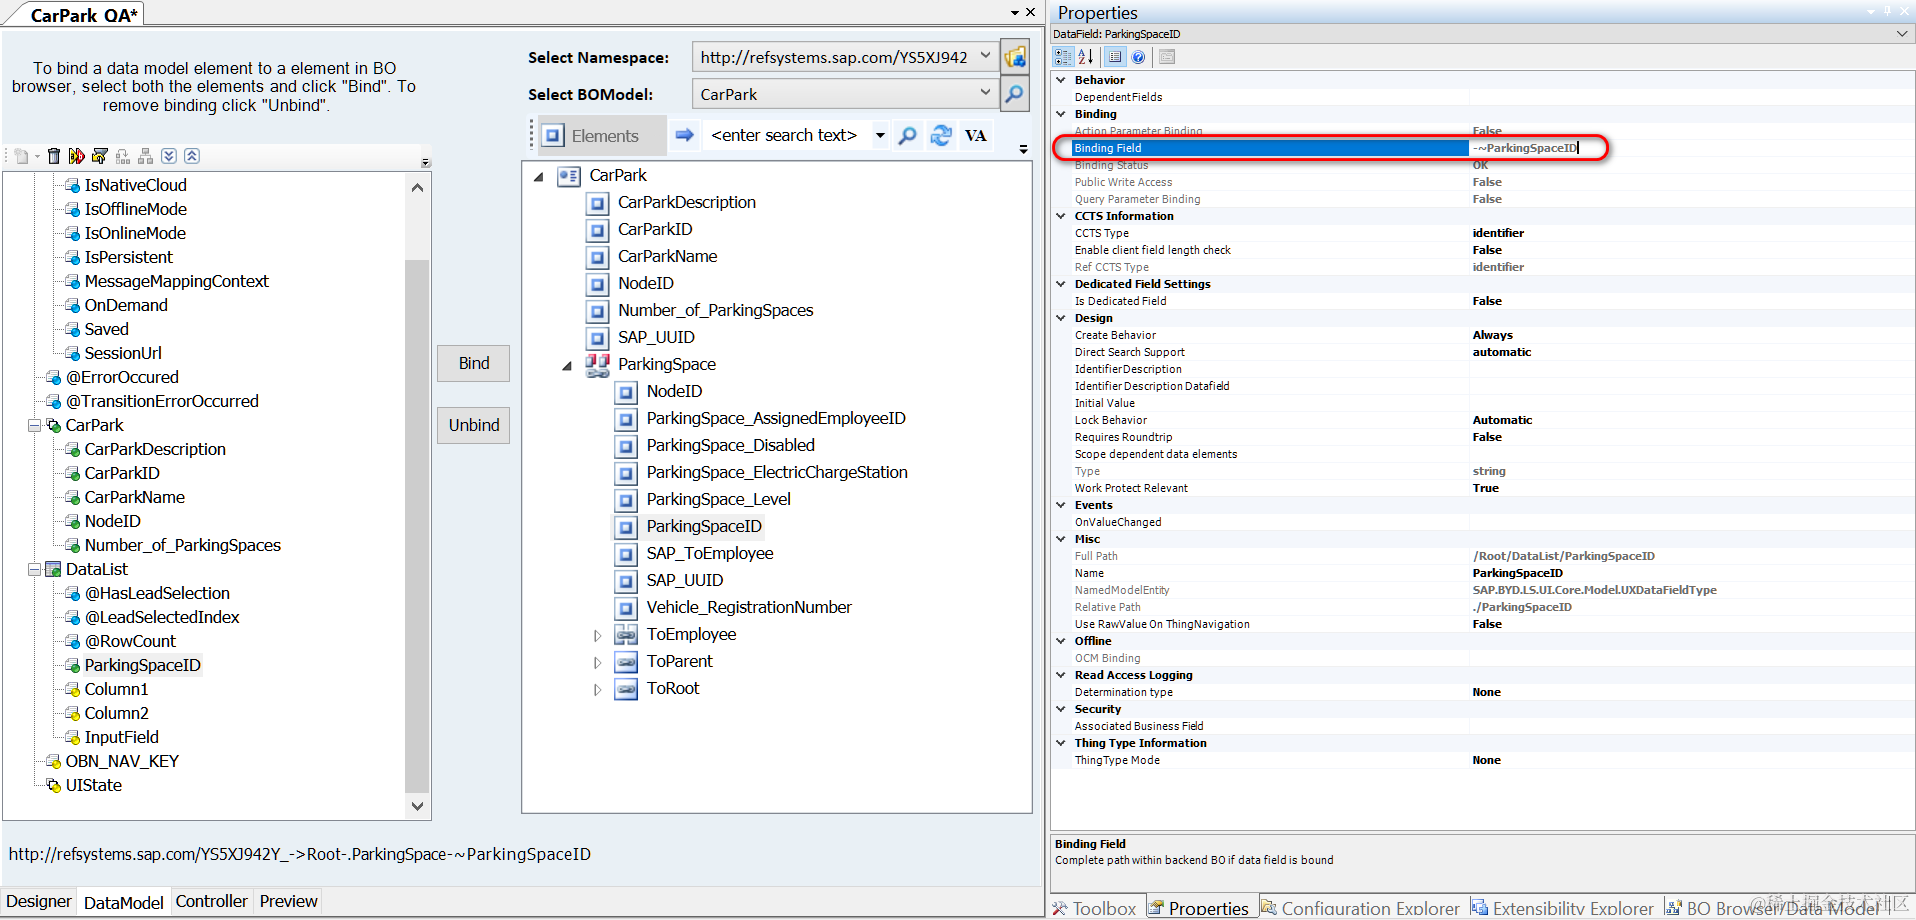This screenshot has height=920, width=1916.
Task: Open the Select BOModel dropdown
Action: point(985,94)
